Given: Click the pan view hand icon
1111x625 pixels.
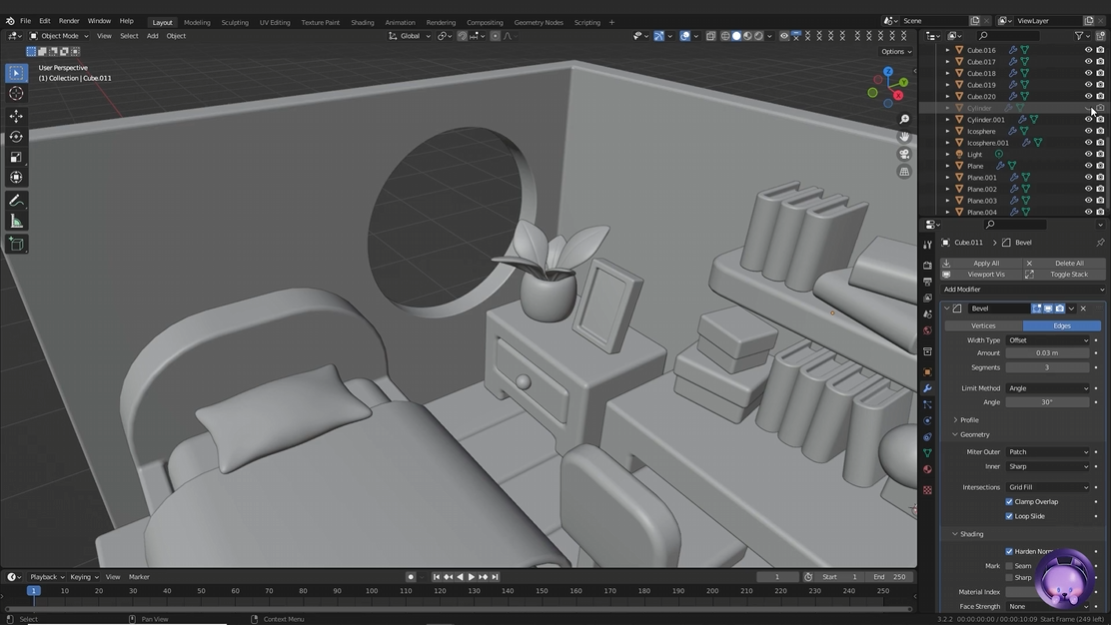Looking at the screenshot, I should tap(904, 136).
